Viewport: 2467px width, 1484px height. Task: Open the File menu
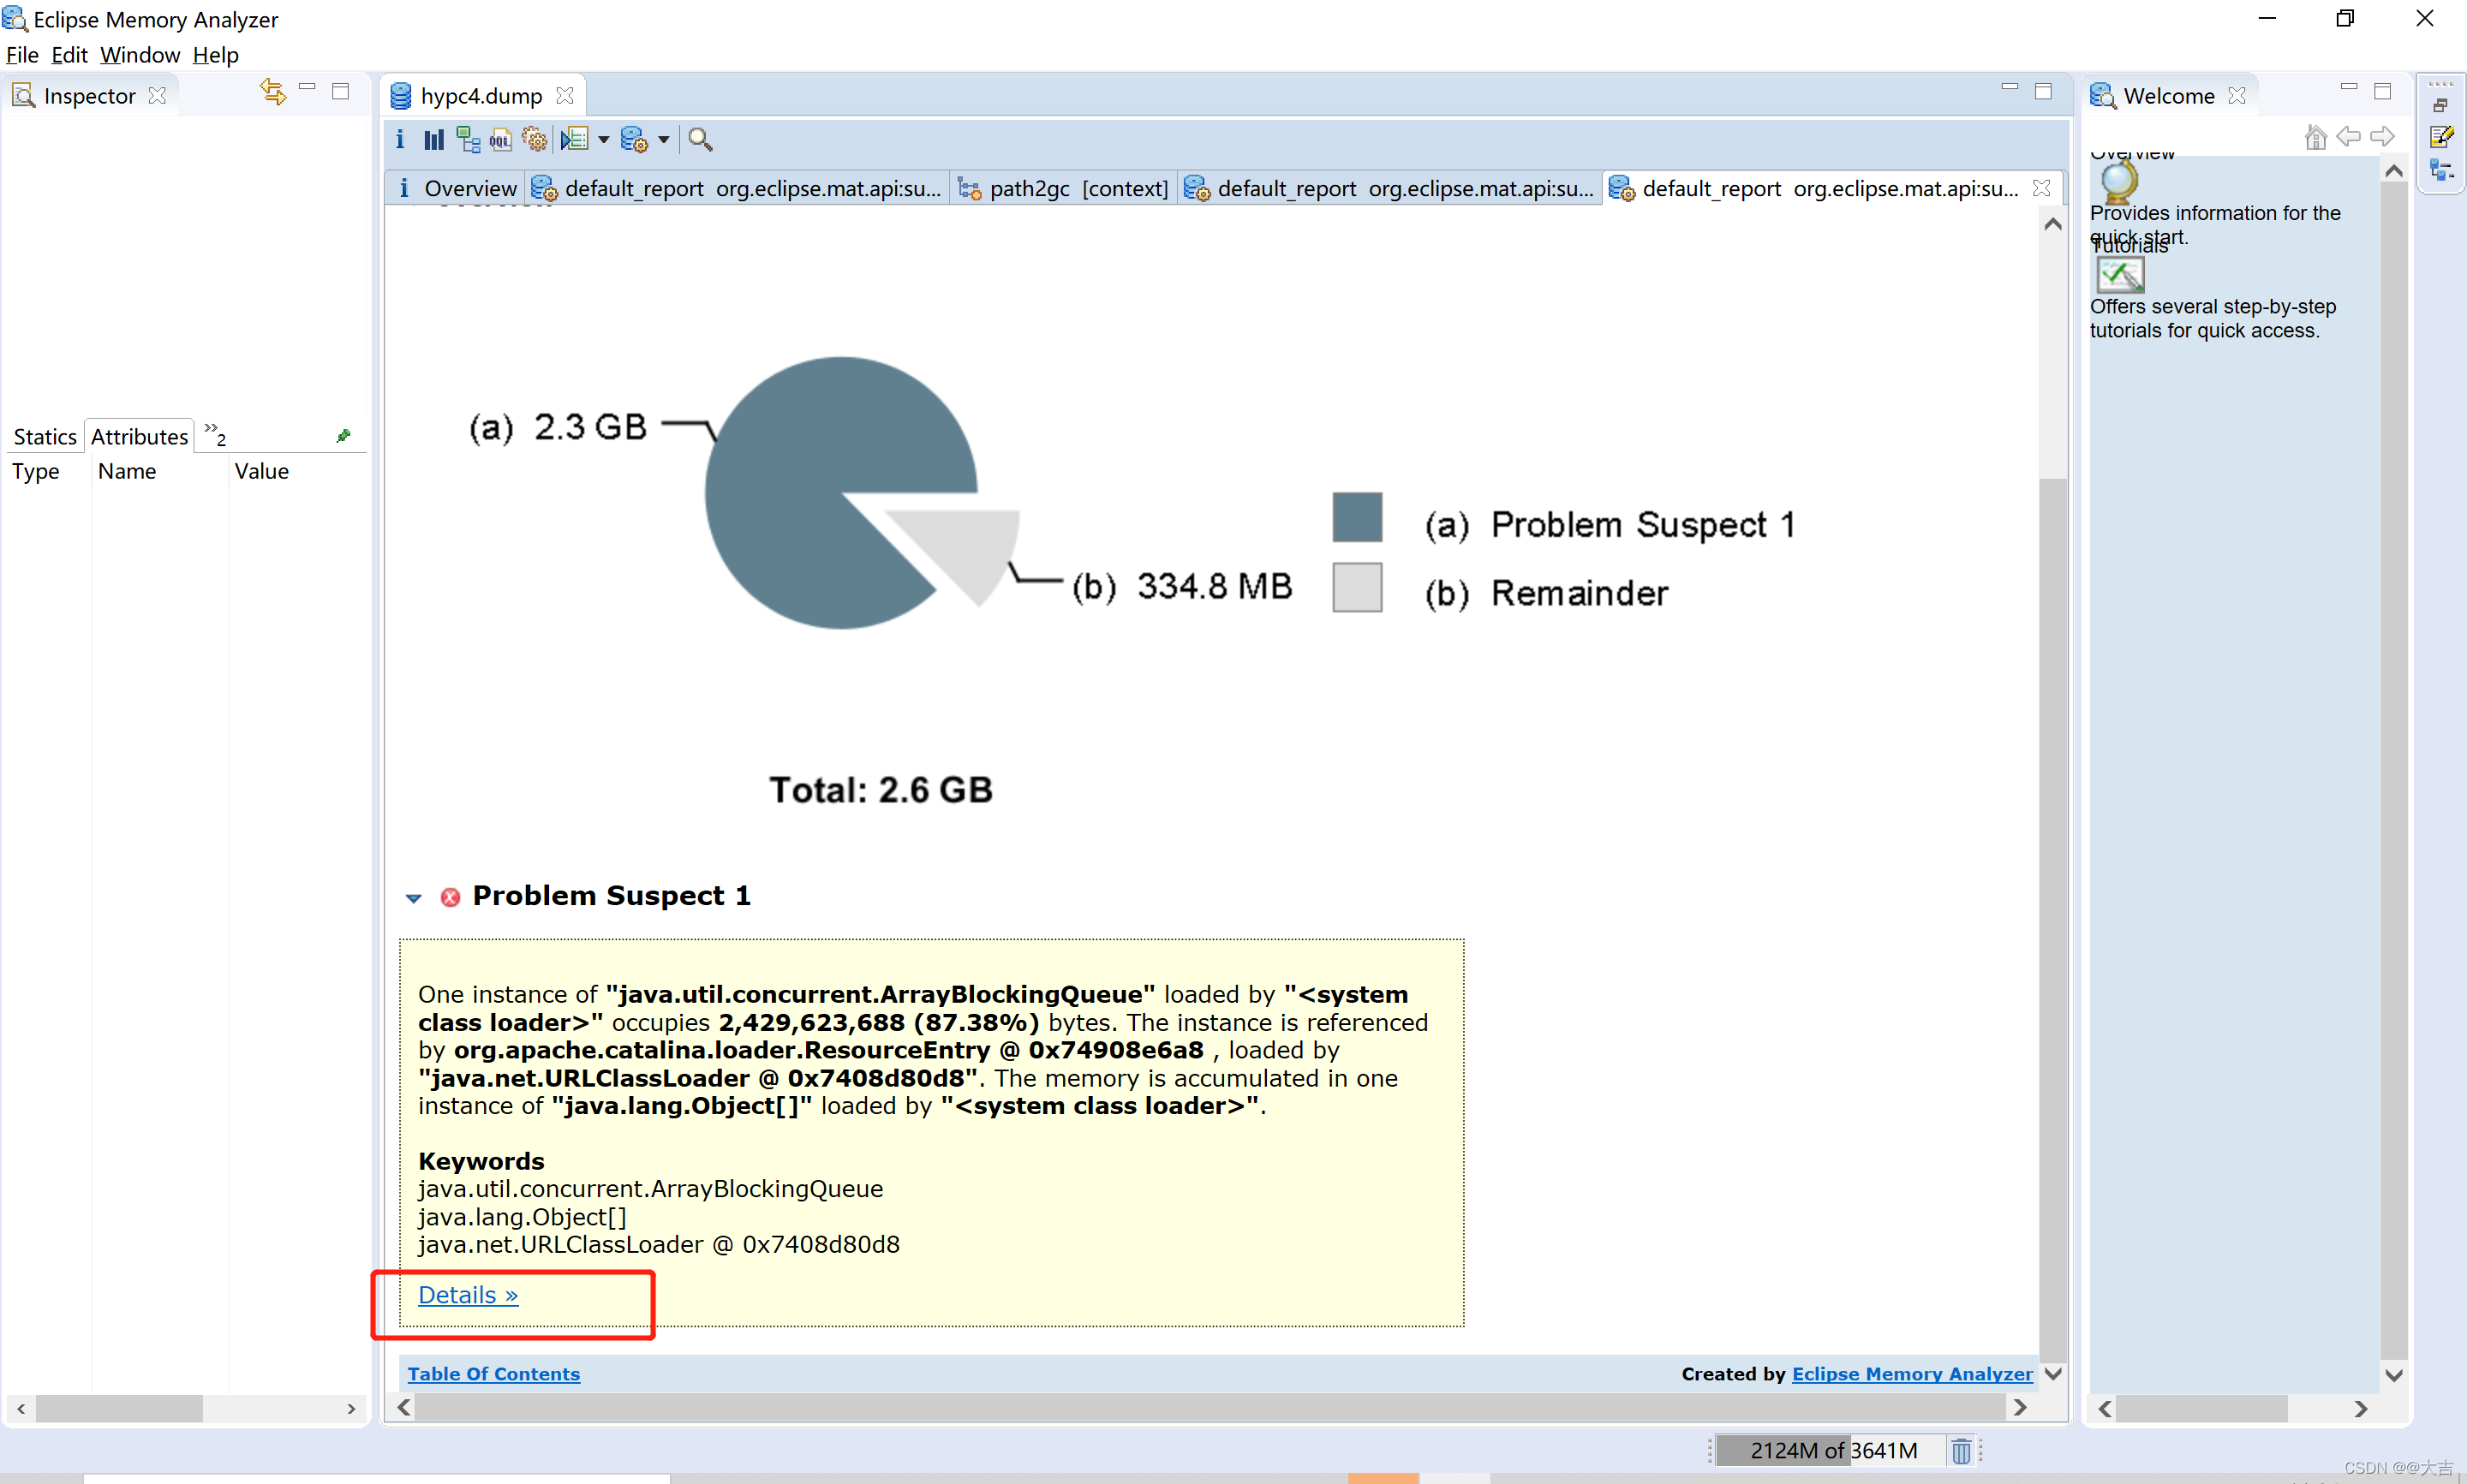click(x=23, y=55)
